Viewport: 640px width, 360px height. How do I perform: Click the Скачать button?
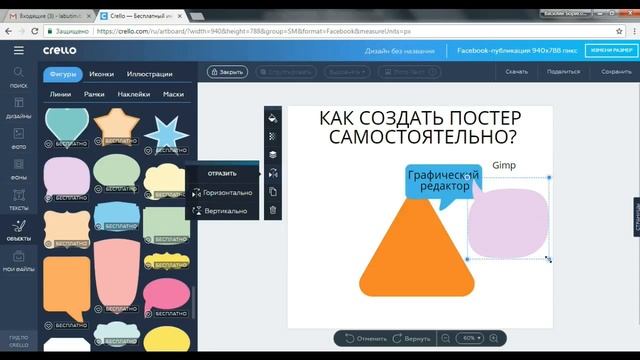click(516, 71)
